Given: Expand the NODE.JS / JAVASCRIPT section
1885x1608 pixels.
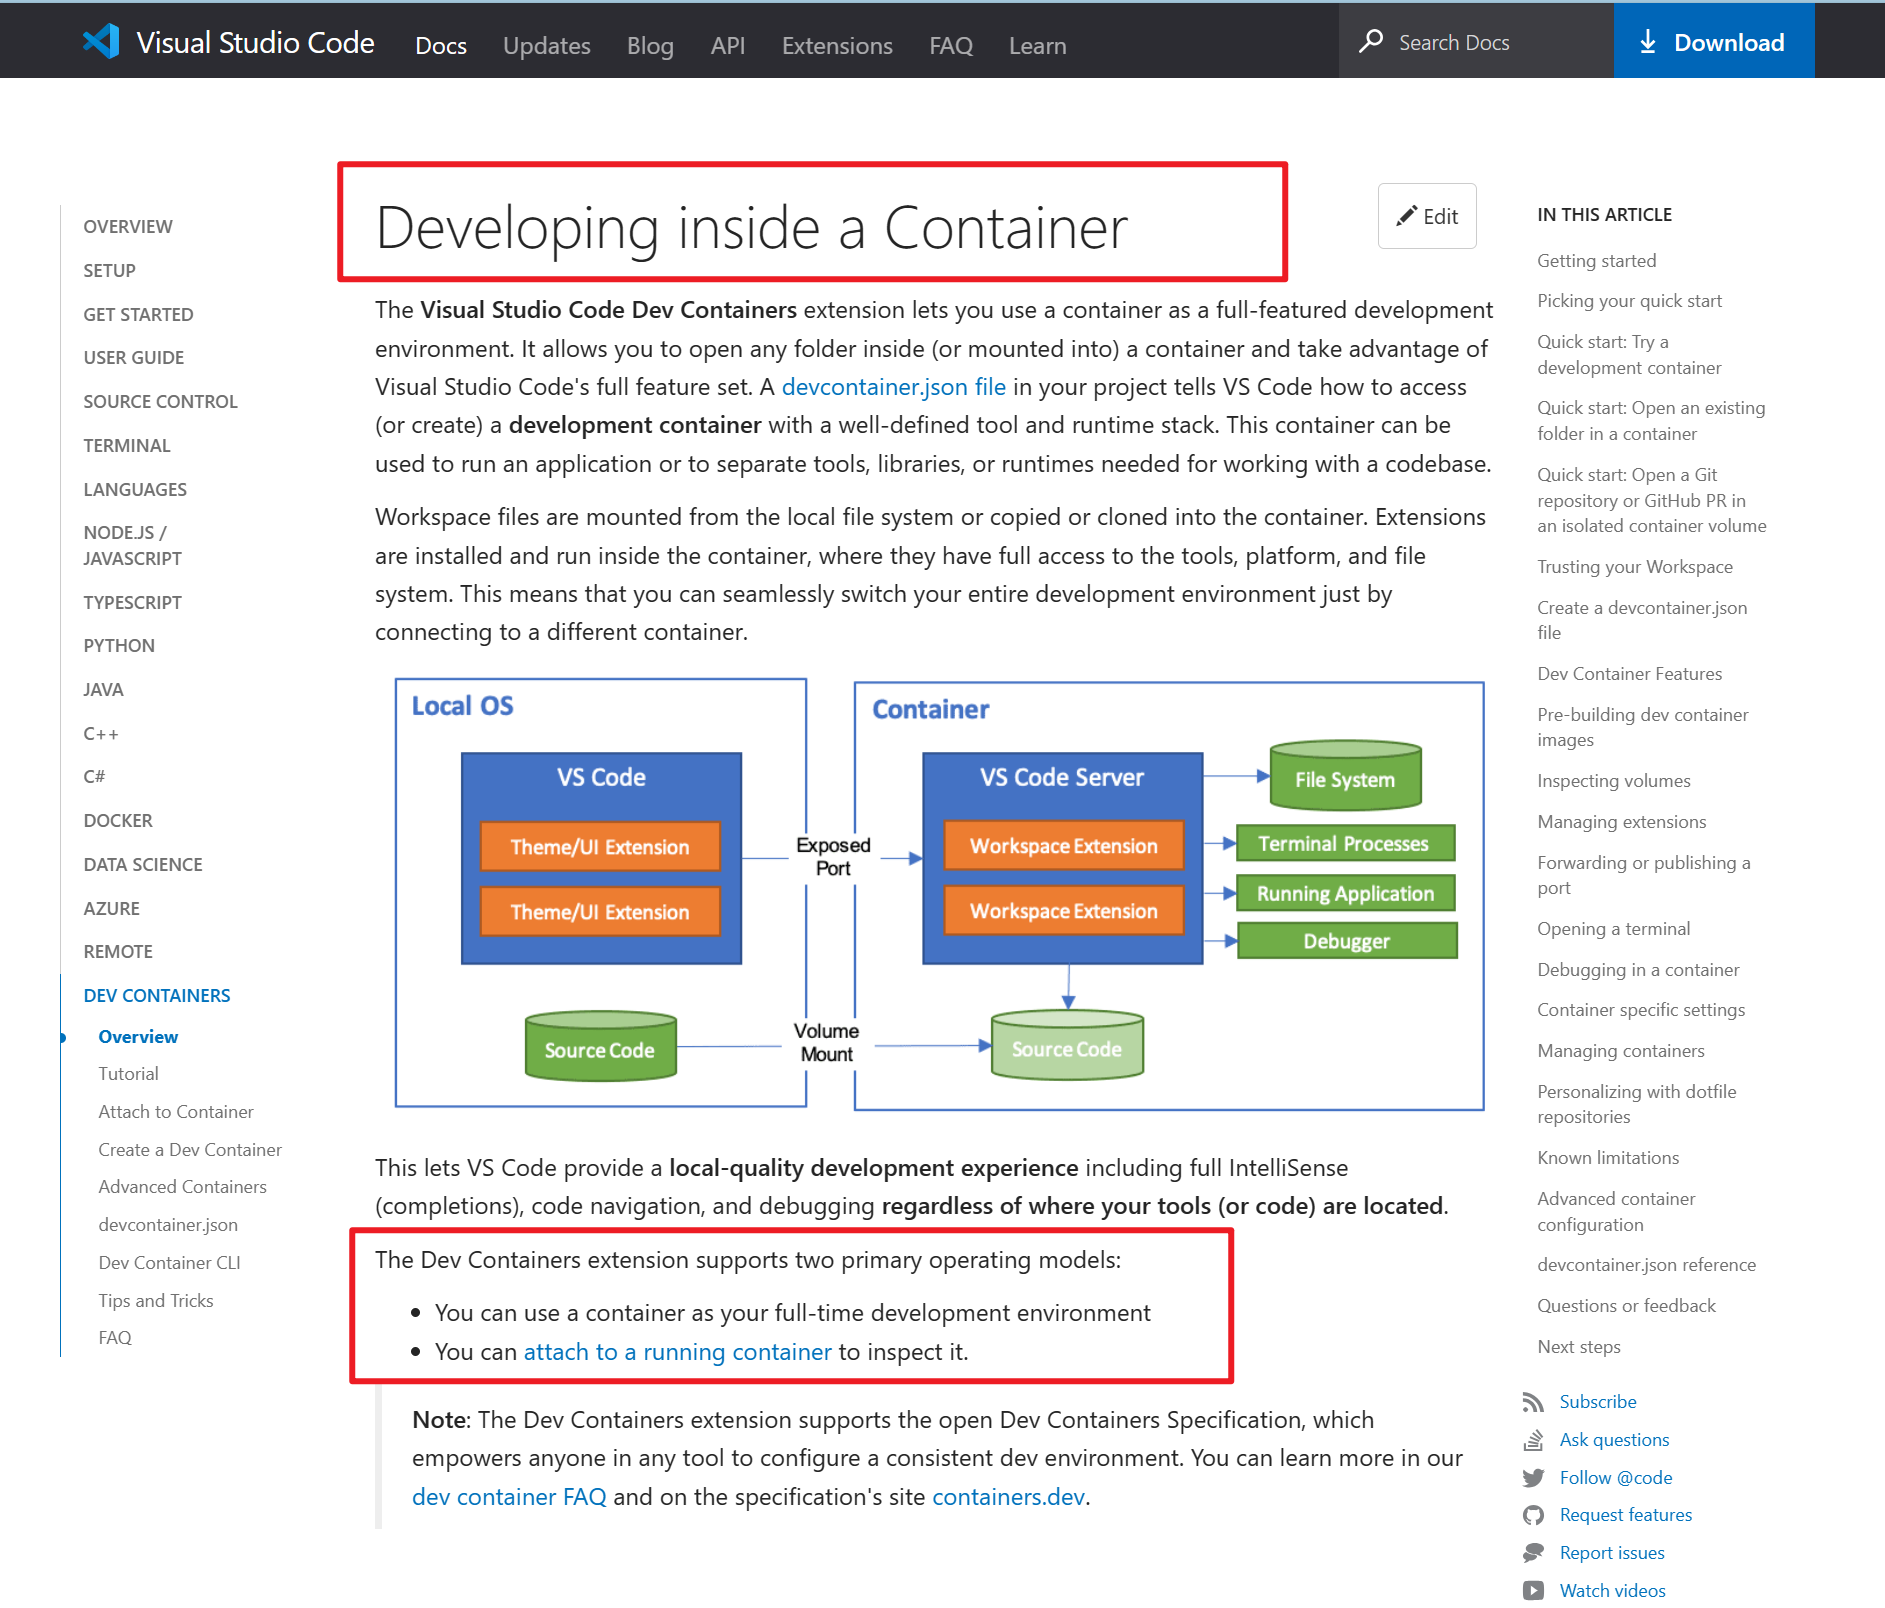Looking at the screenshot, I should point(132,545).
